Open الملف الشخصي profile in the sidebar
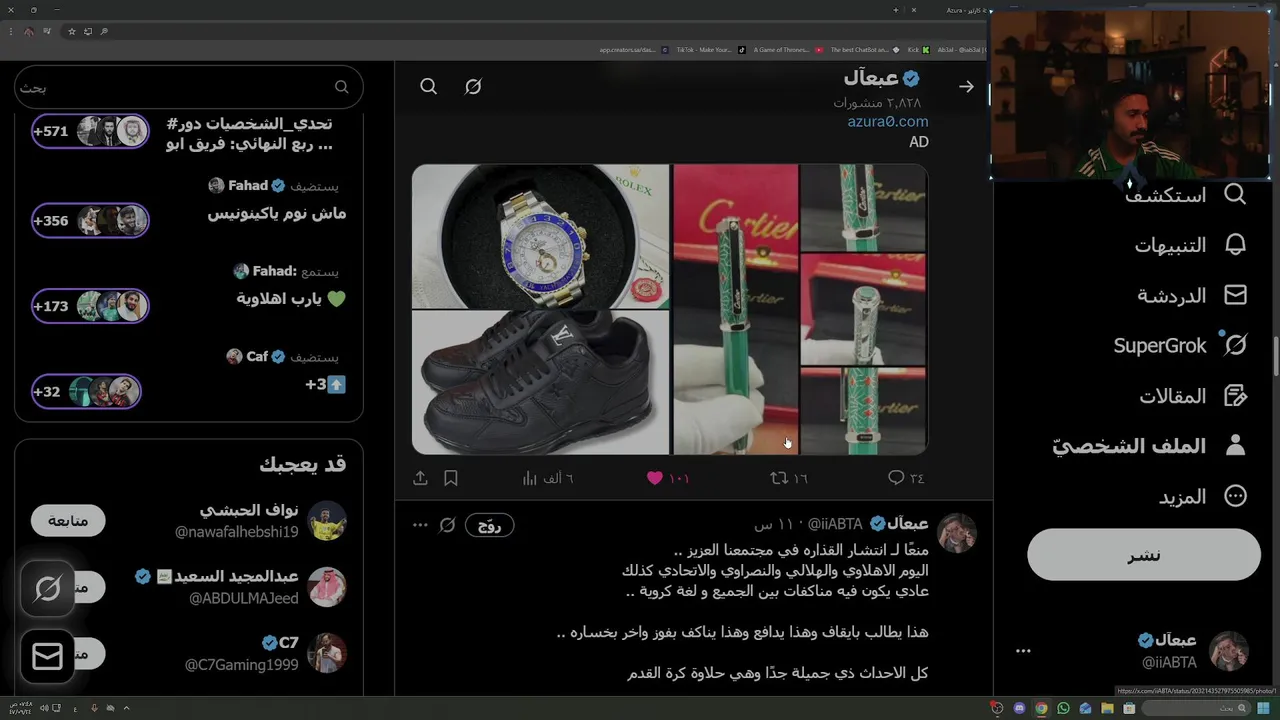The image size is (1280, 720). [1148, 446]
